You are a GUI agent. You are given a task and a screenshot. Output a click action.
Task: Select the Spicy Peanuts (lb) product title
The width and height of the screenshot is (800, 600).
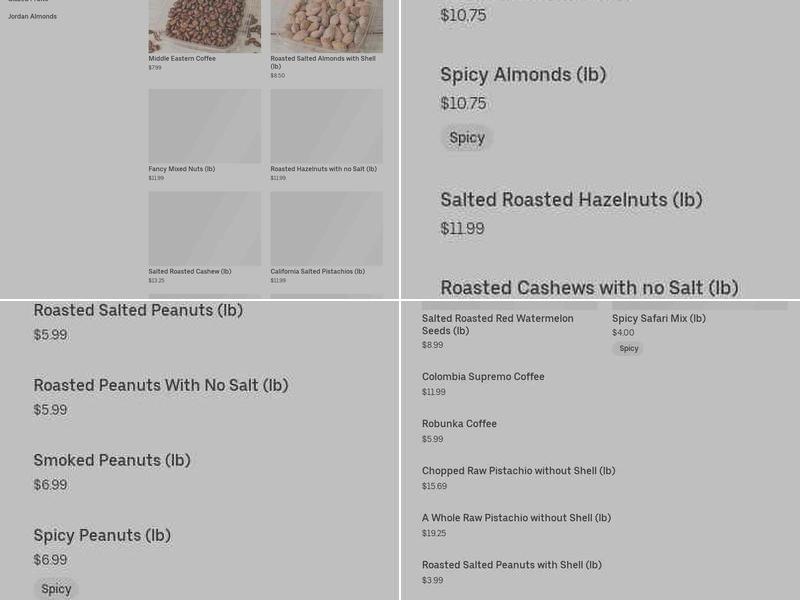tap(102, 535)
